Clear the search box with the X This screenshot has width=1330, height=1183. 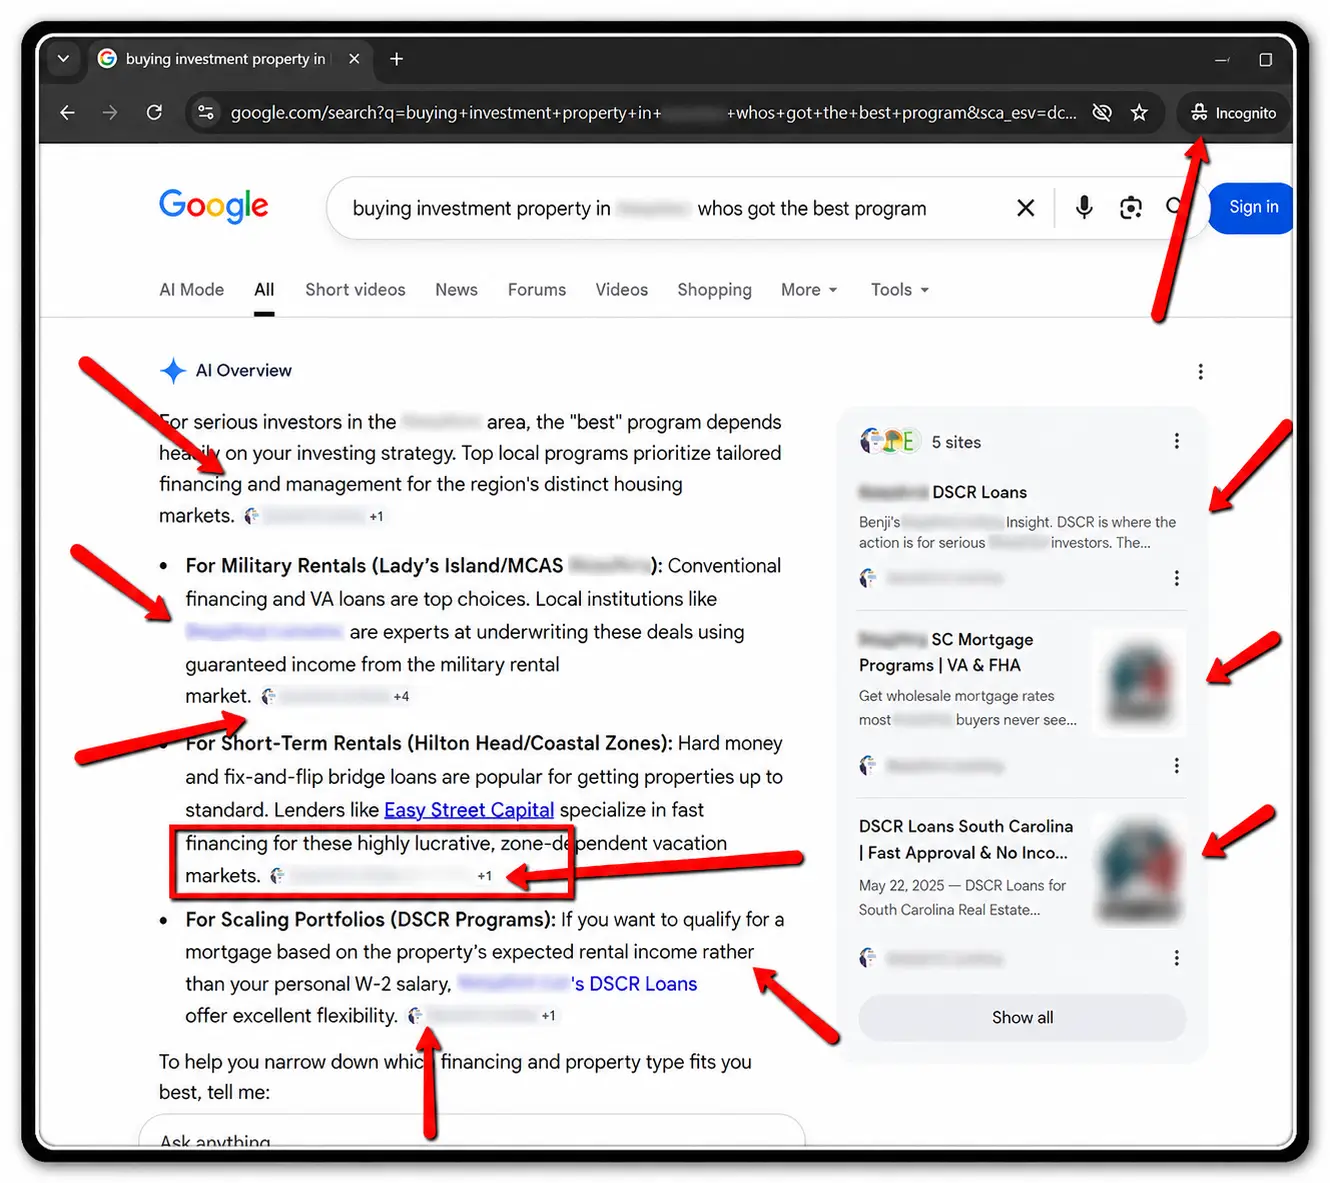1025,208
